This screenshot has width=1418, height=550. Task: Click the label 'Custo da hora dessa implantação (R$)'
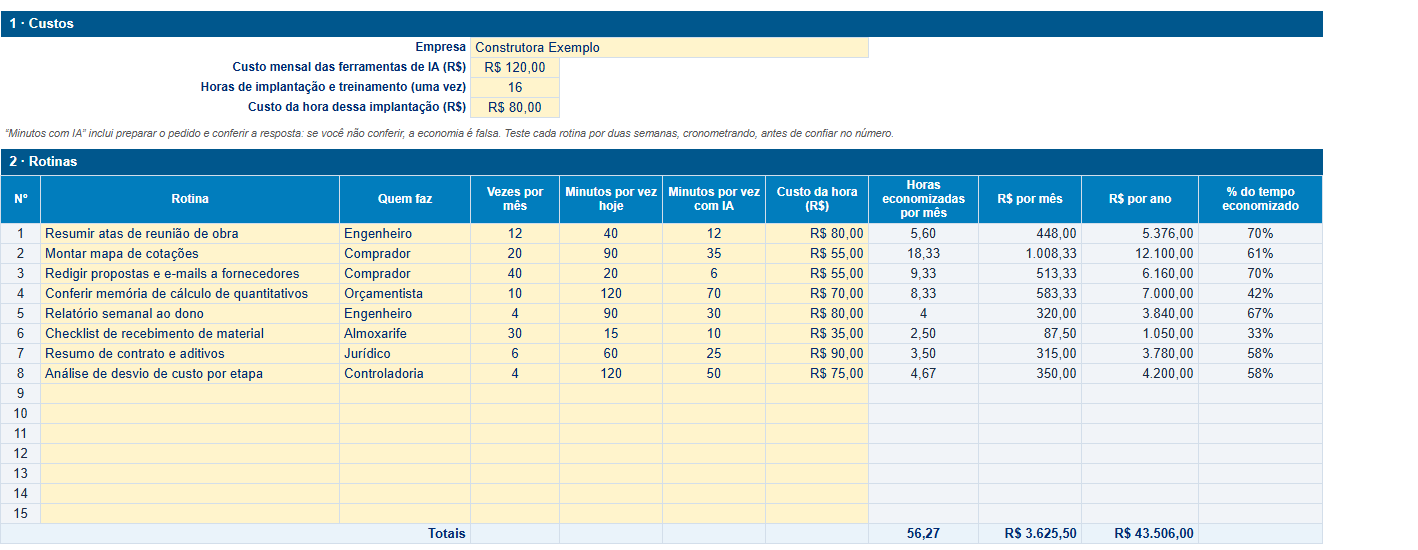tap(357, 107)
